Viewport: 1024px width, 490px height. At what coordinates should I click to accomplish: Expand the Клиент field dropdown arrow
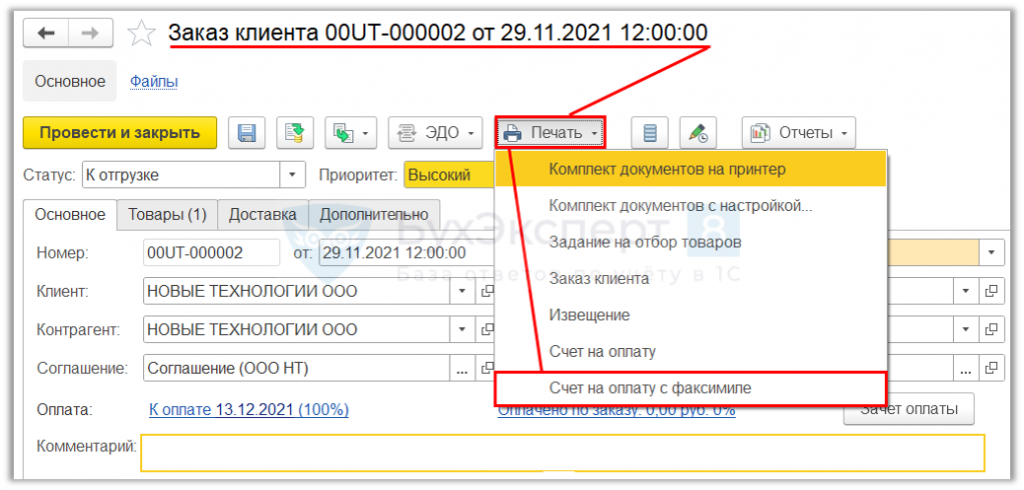(x=462, y=291)
